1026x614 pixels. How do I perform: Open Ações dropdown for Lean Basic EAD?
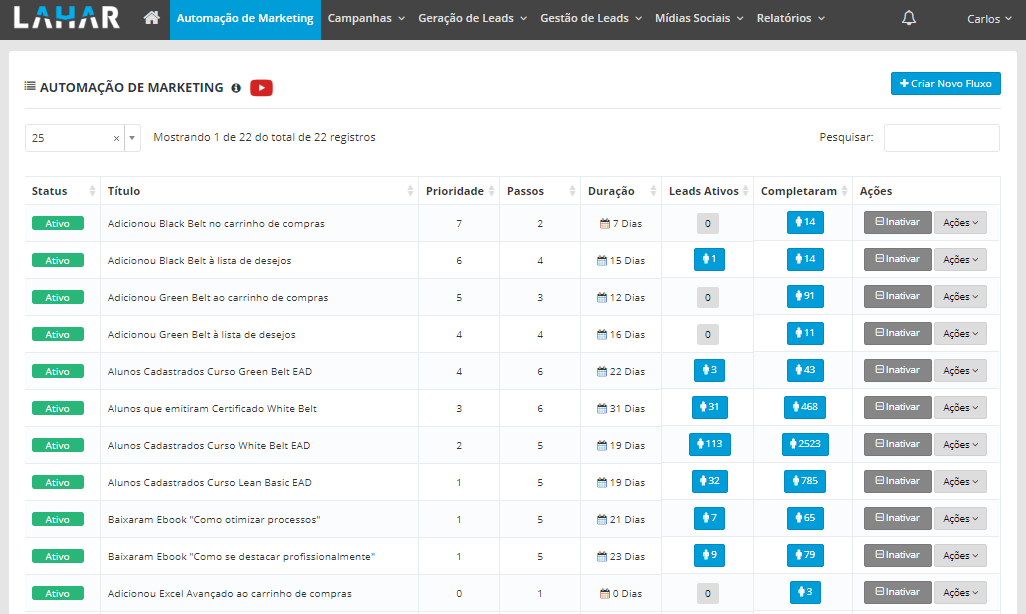[x=960, y=481]
